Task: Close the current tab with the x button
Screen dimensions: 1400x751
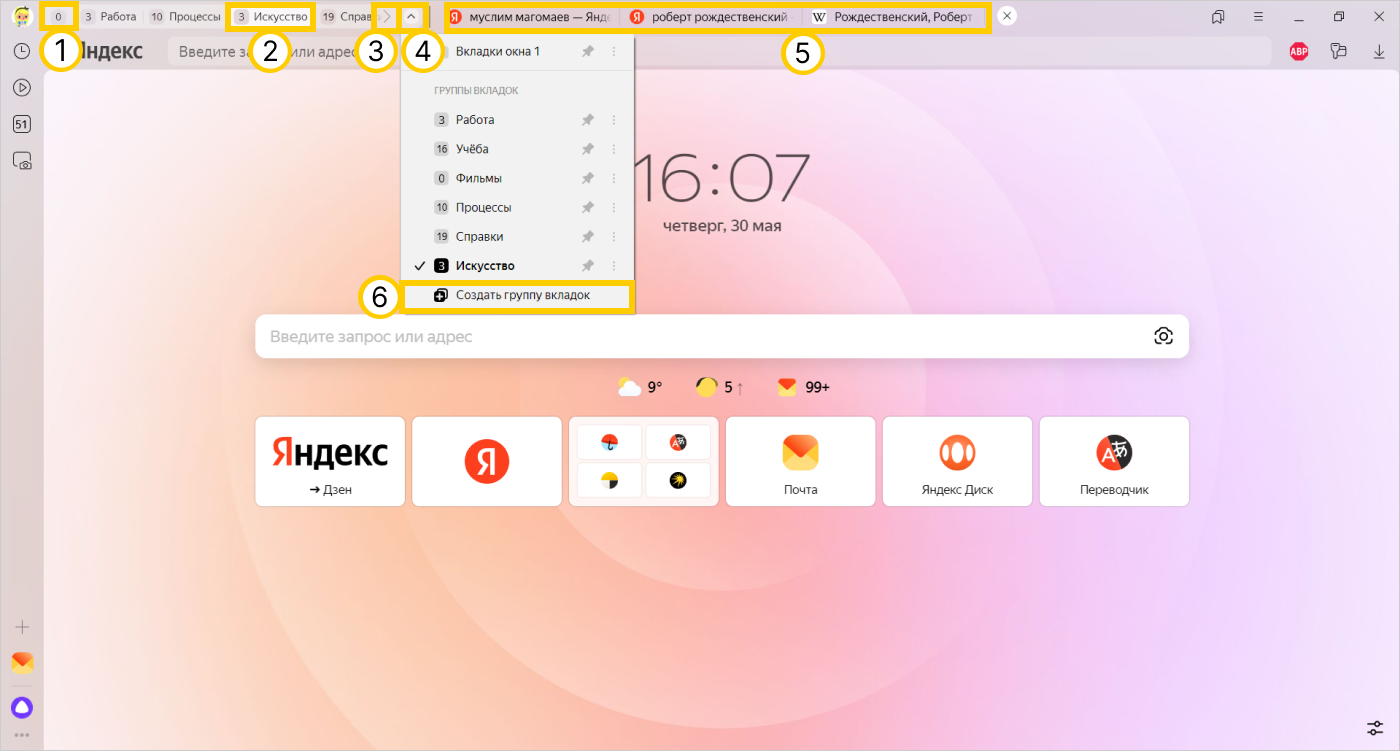Action: [1007, 16]
